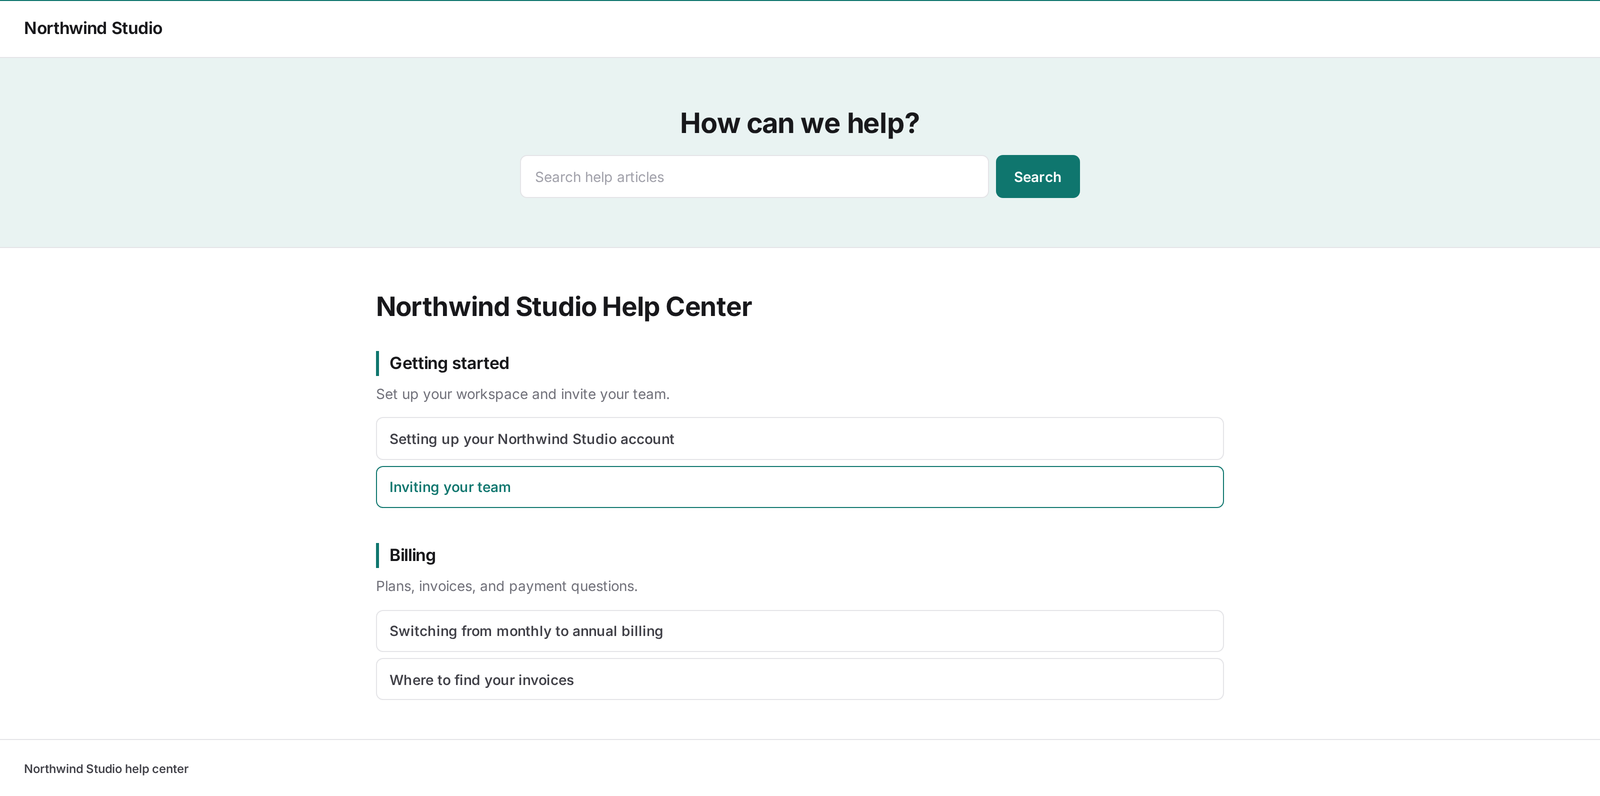Open Switching from monthly to annual billing

point(800,631)
